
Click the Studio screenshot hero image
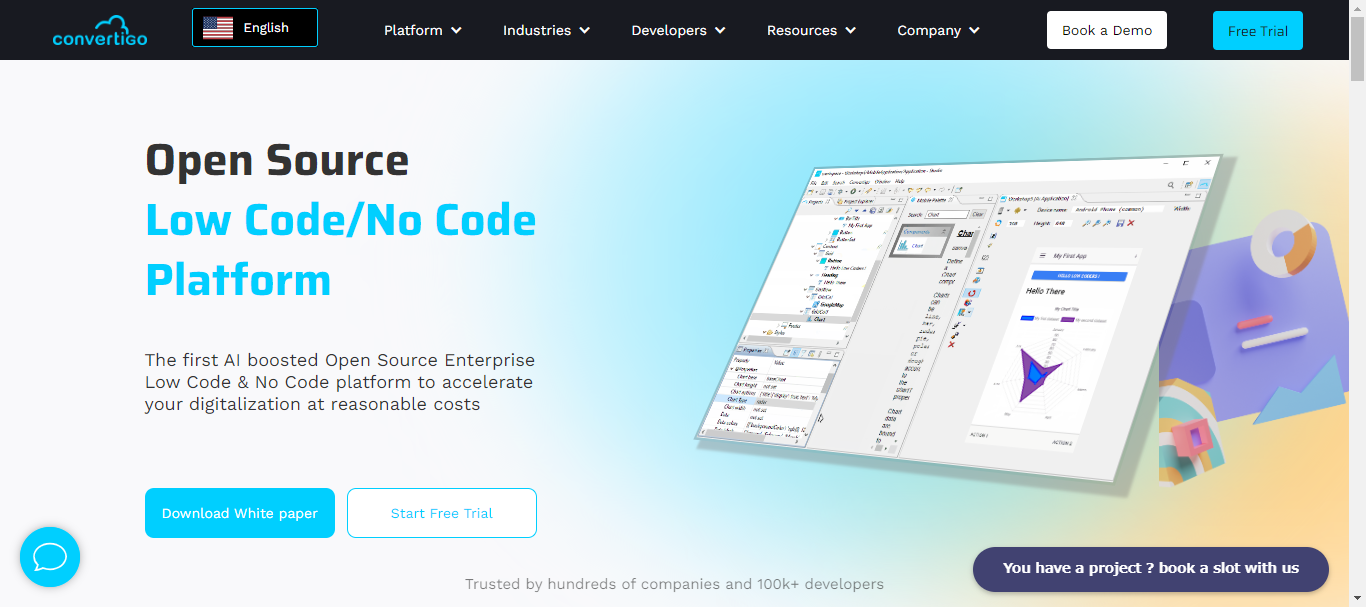pos(958,320)
